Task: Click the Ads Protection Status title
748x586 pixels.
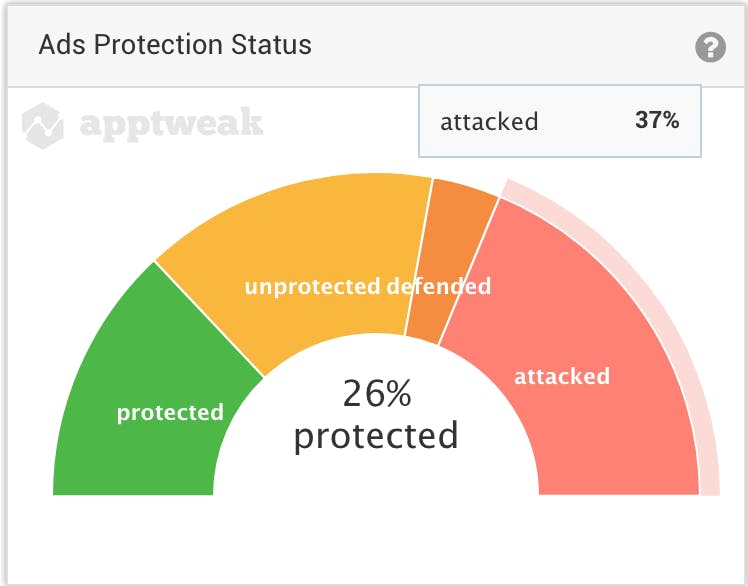Action: point(175,45)
